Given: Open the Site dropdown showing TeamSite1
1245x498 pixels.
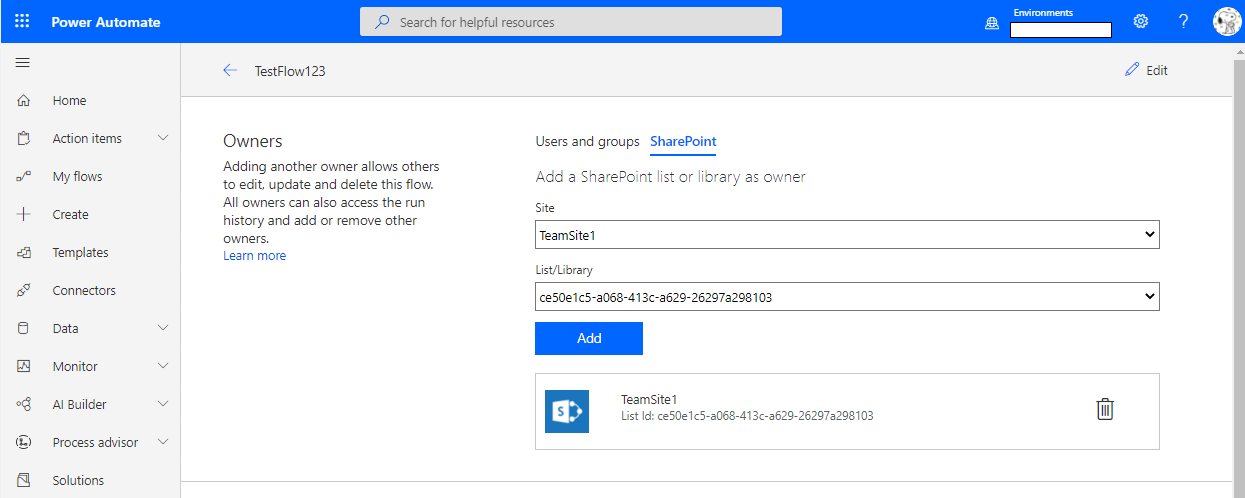Looking at the screenshot, I should pos(847,235).
